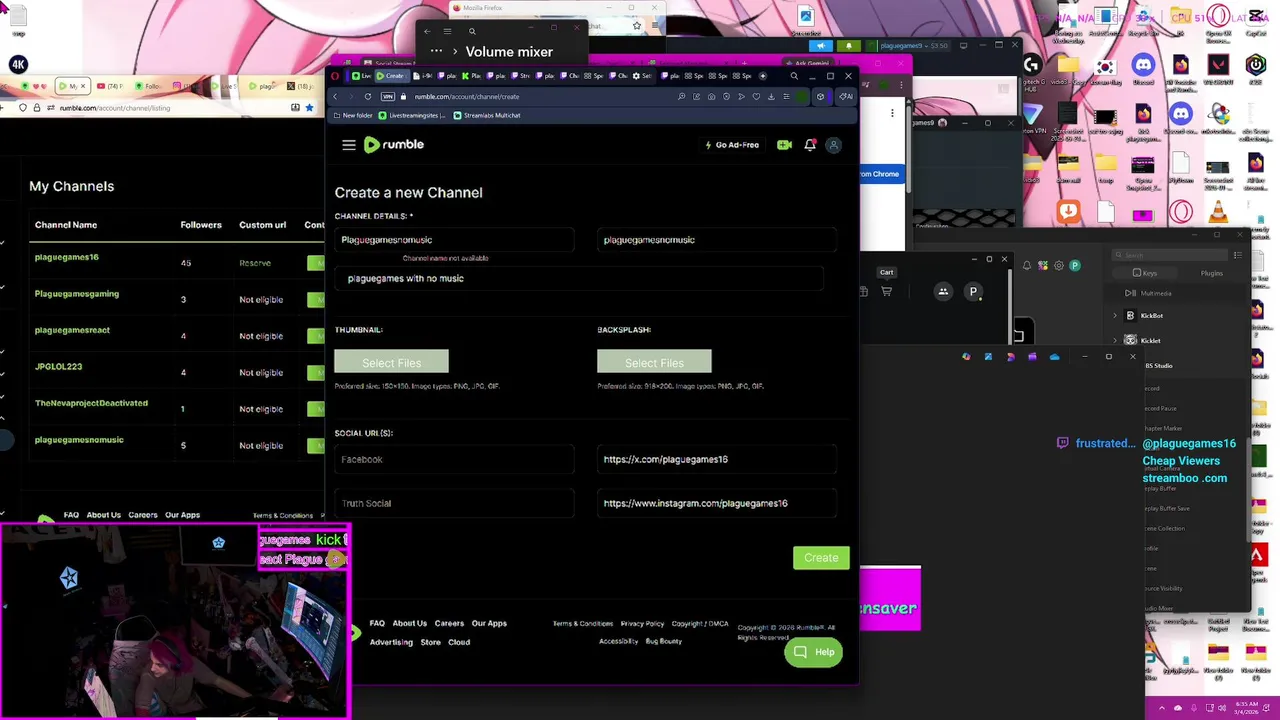Click the Stream Deck bell icon

[1027, 266]
